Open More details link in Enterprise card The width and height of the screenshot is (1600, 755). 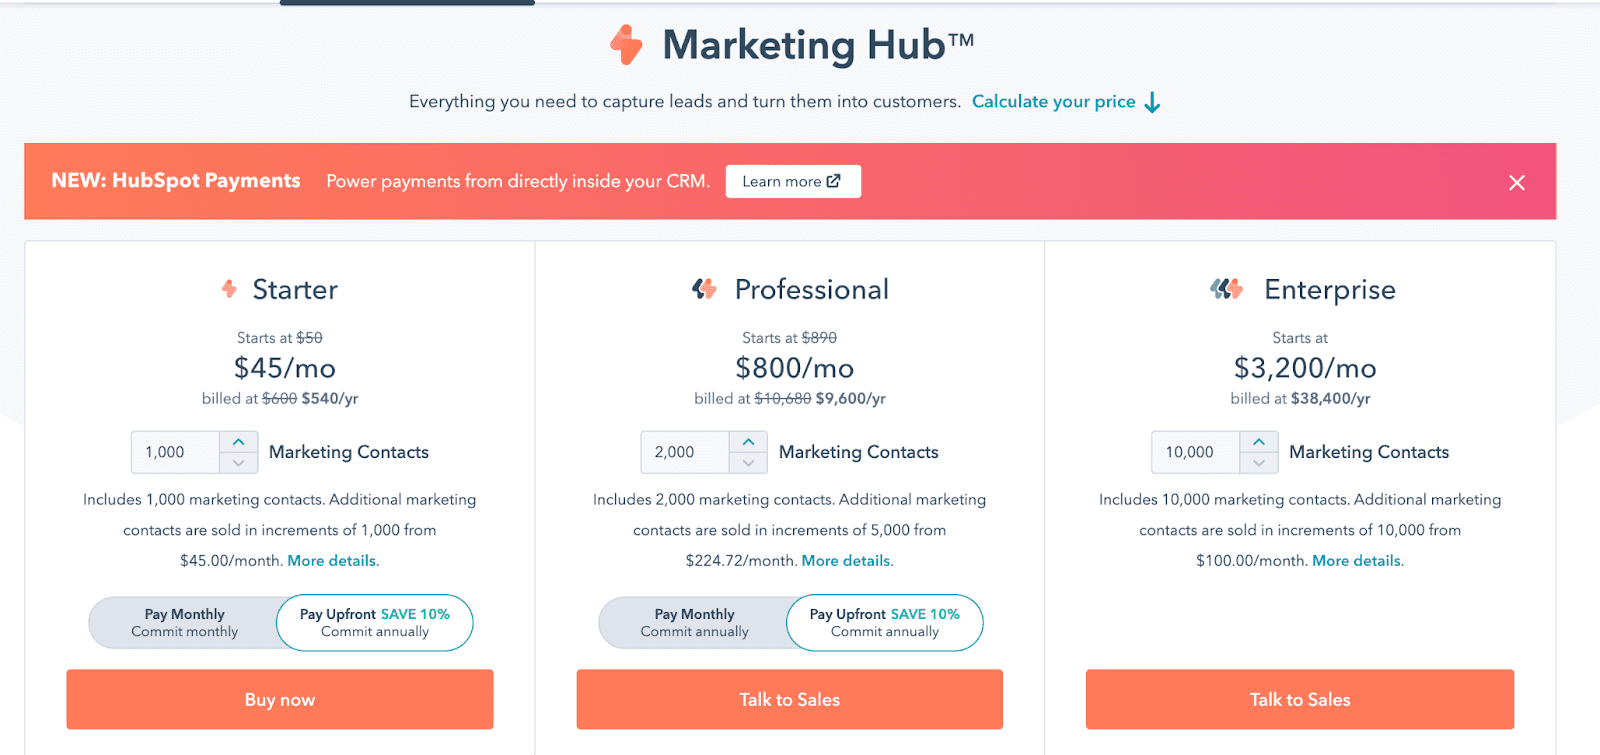tap(1356, 560)
